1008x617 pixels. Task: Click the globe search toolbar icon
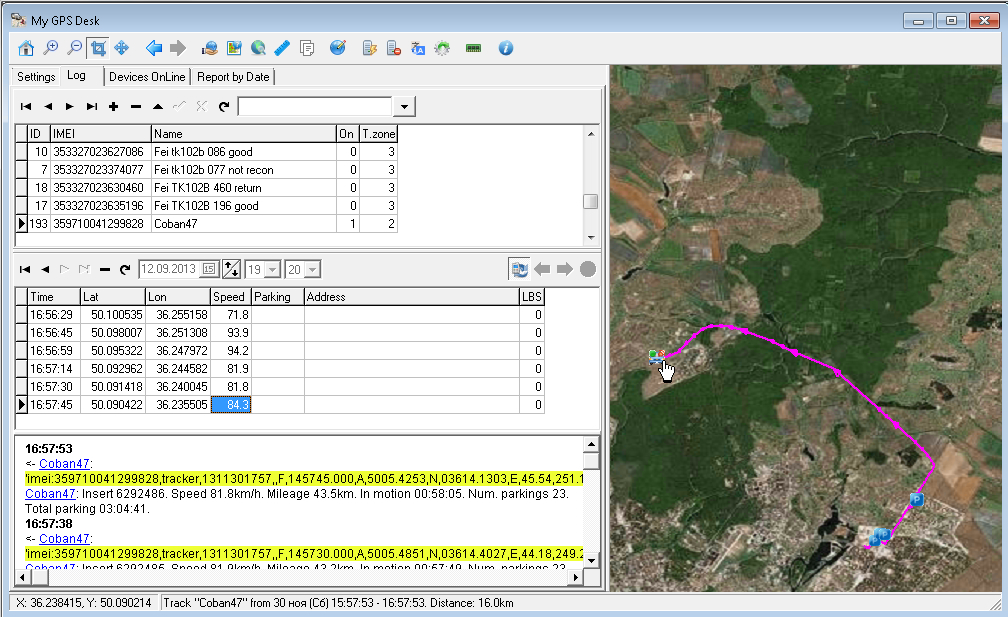[258, 48]
